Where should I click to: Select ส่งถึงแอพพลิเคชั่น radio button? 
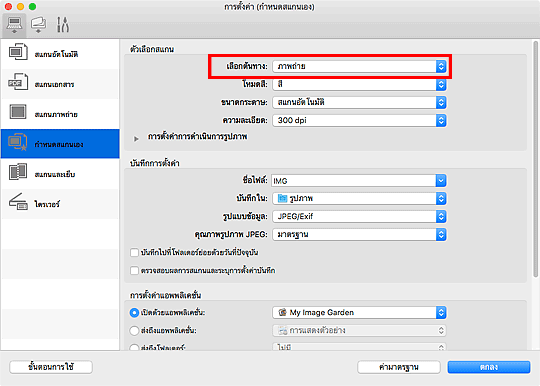[134, 331]
